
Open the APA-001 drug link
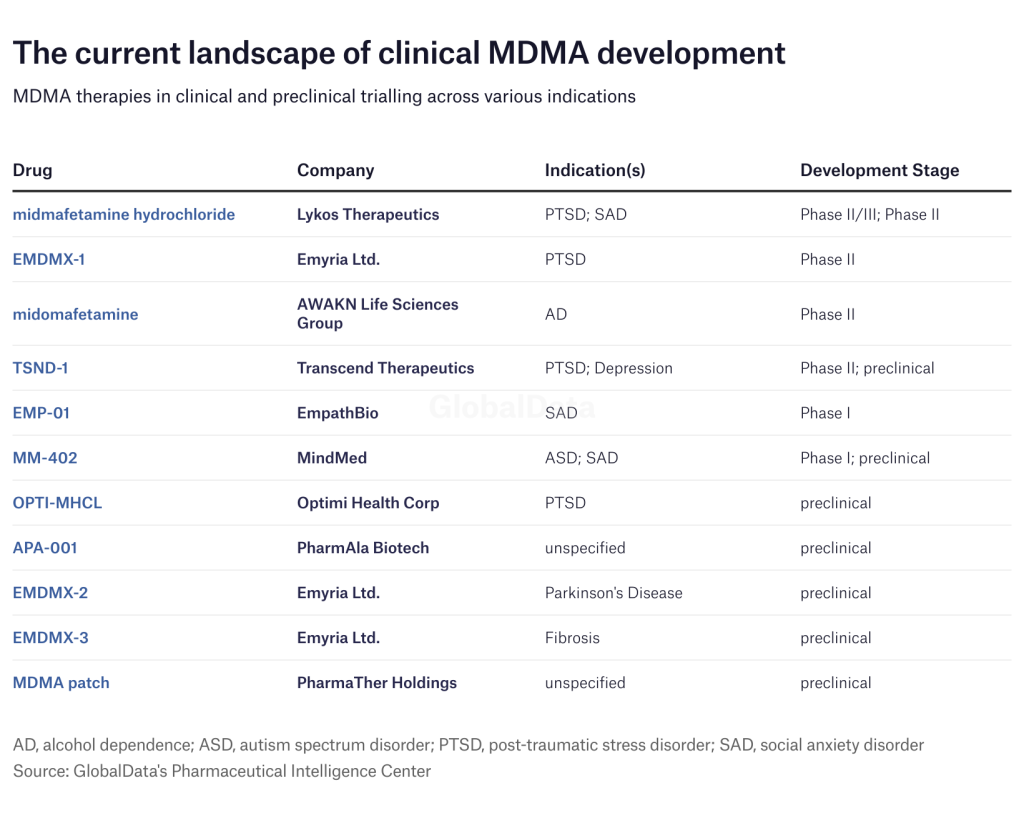pos(45,548)
